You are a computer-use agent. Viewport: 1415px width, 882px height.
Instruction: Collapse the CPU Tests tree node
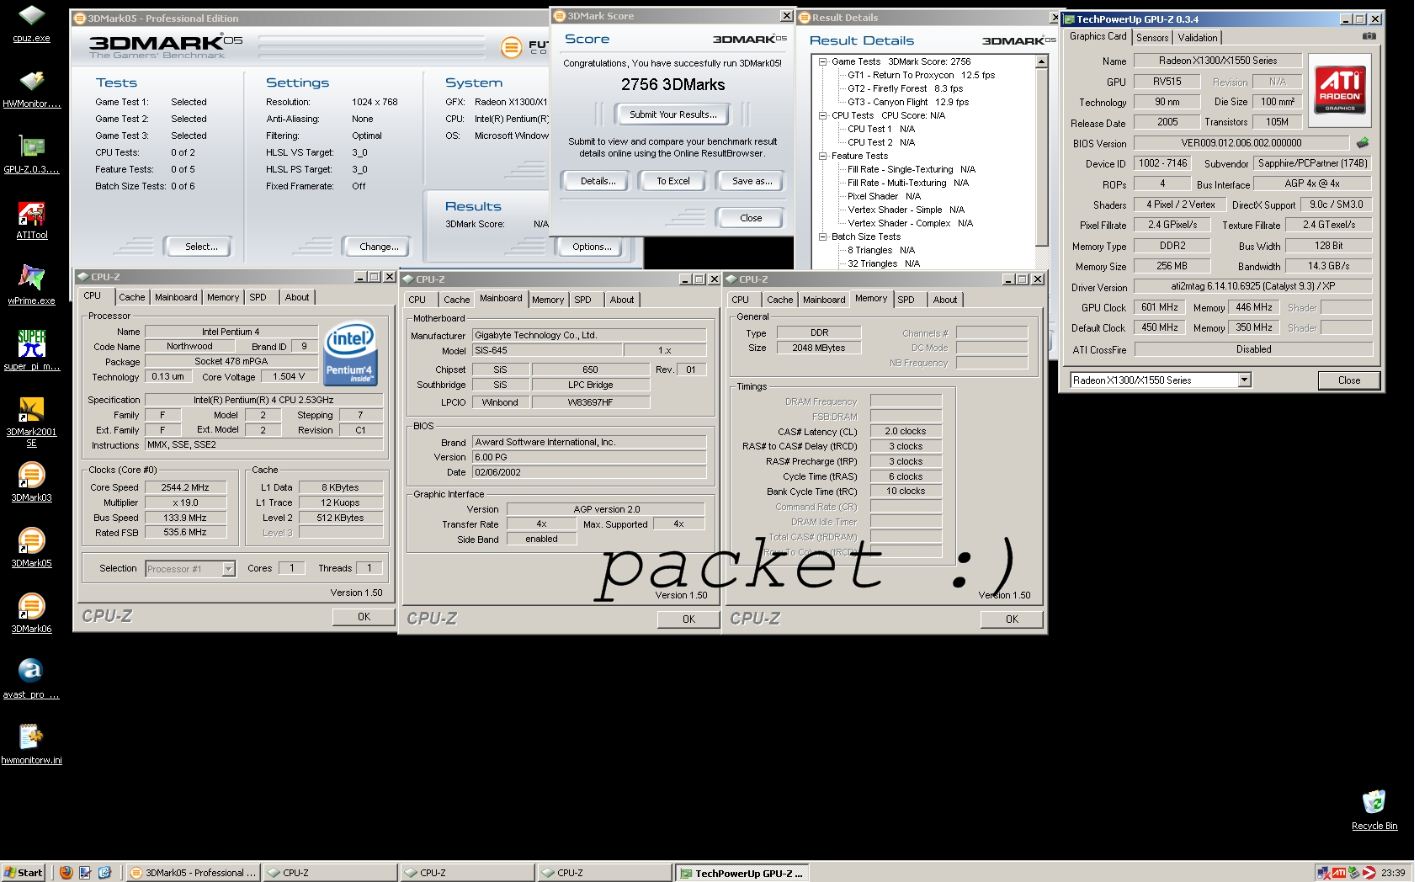click(822, 115)
